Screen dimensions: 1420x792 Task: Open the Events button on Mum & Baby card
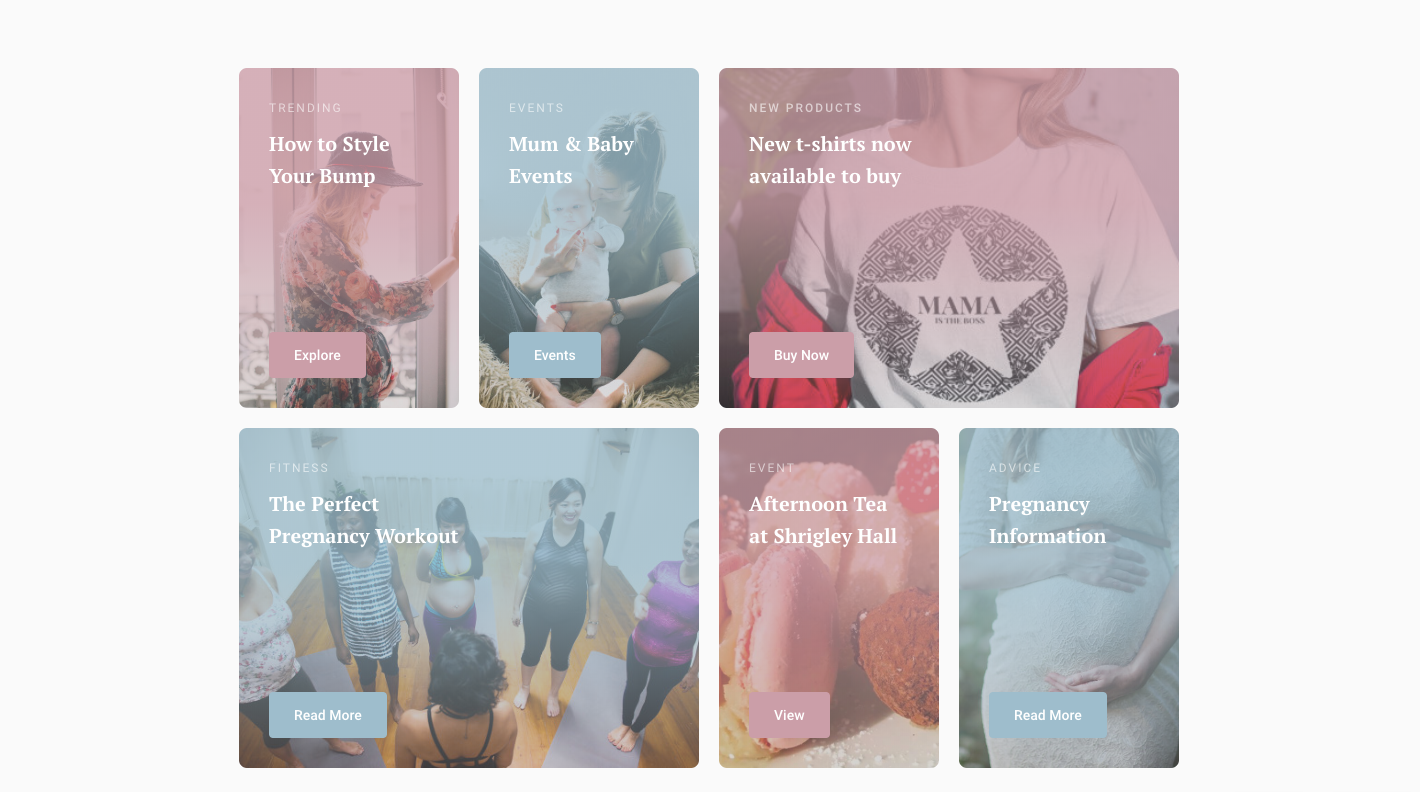[x=555, y=355]
